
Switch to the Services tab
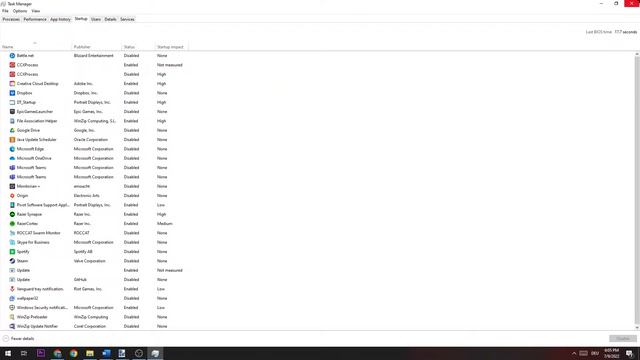tap(127, 19)
